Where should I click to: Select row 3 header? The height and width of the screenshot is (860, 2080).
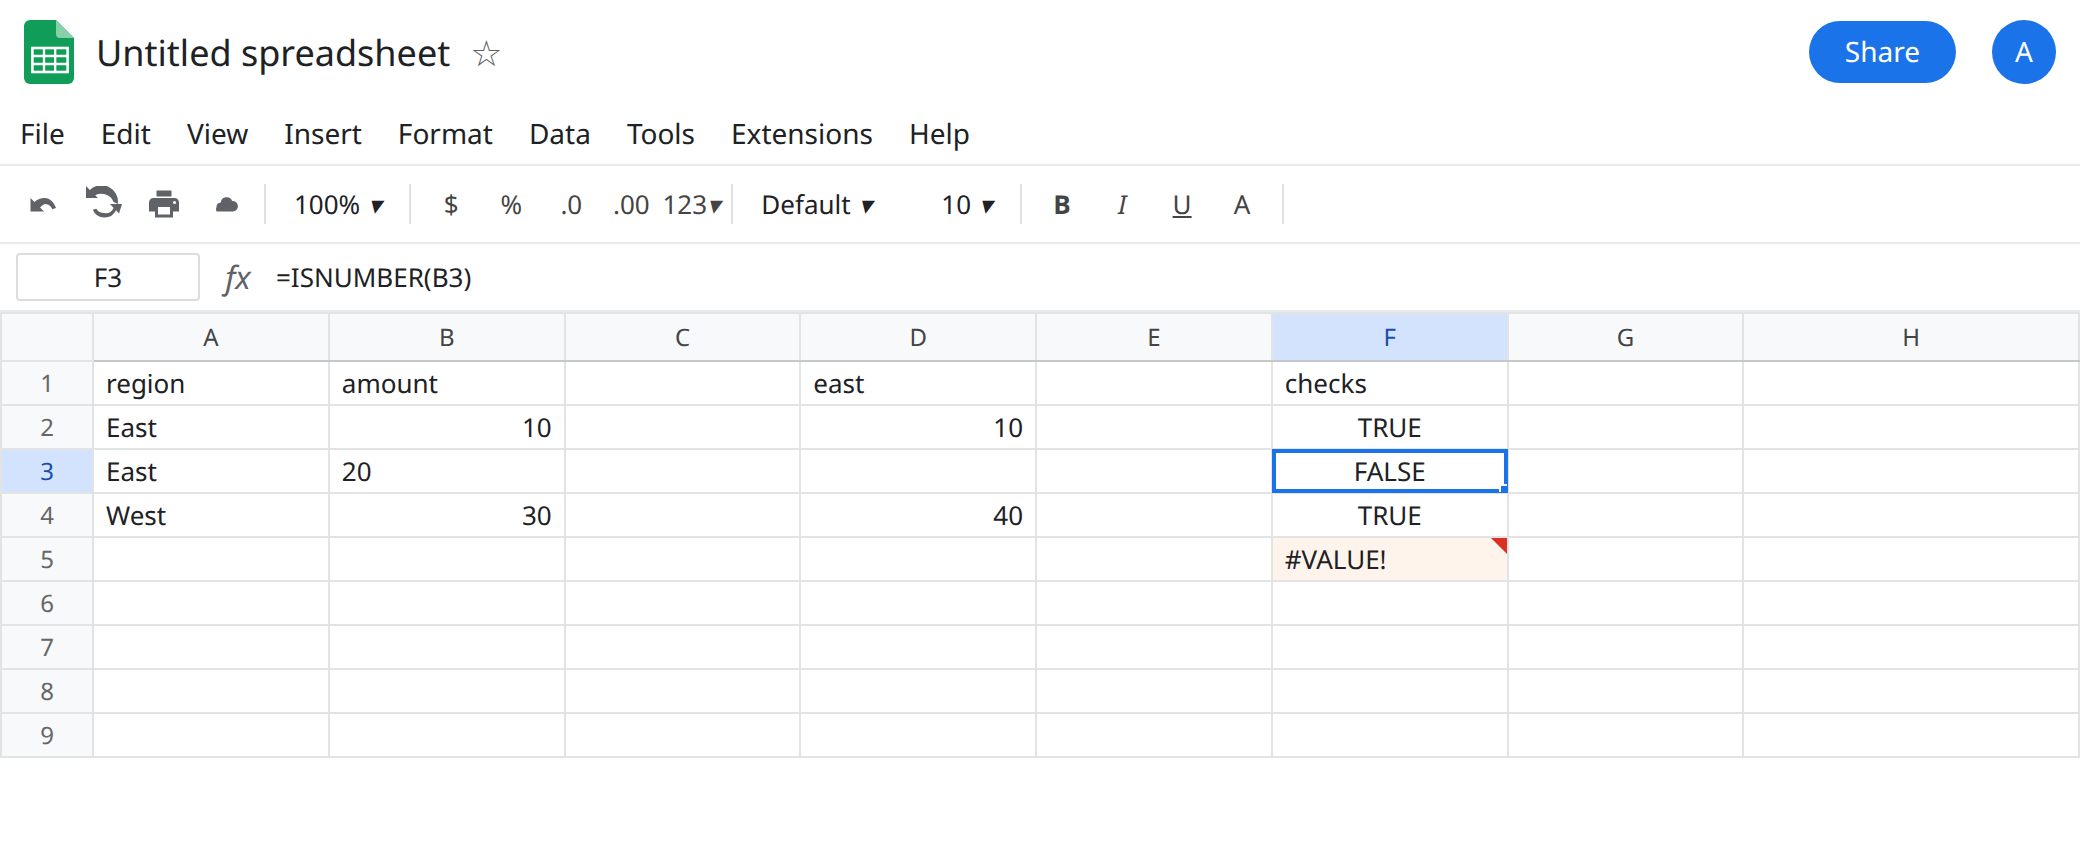(x=46, y=471)
